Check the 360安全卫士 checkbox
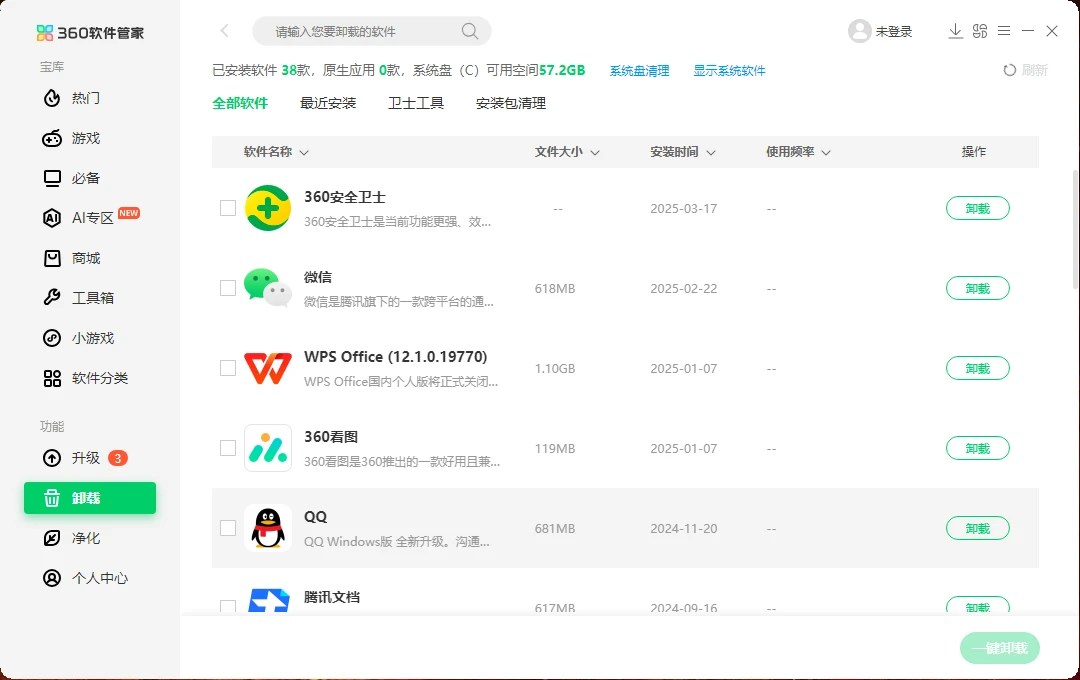This screenshot has width=1080, height=680. [x=228, y=208]
